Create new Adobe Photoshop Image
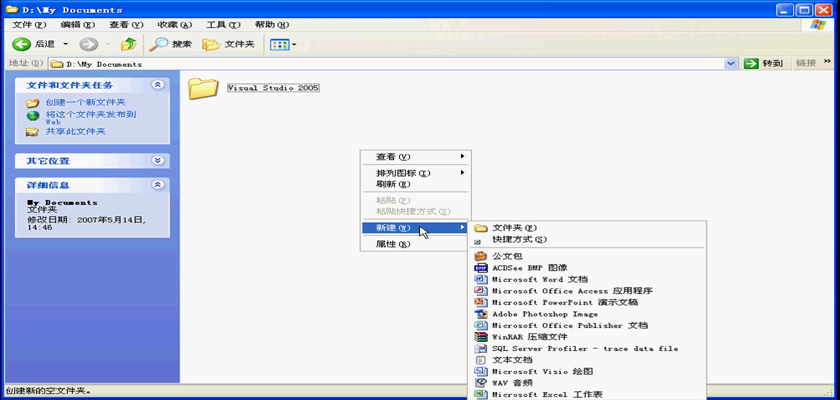The width and height of the screenshot is (840, 400). tap(588, 314)
